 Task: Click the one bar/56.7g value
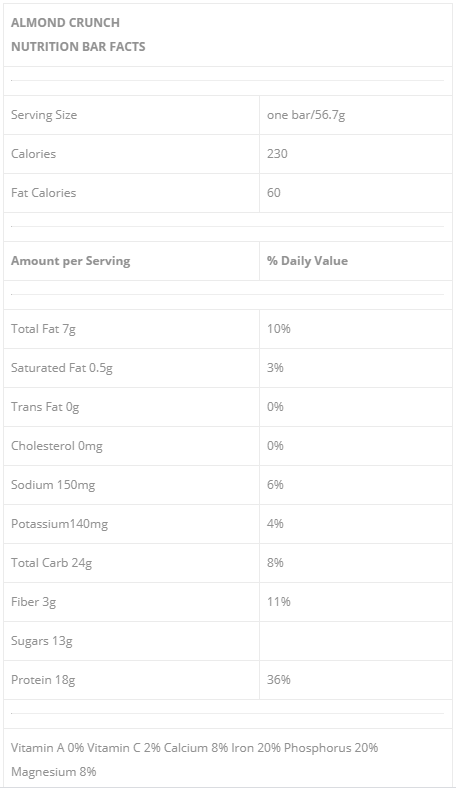(x=306, y=115)
